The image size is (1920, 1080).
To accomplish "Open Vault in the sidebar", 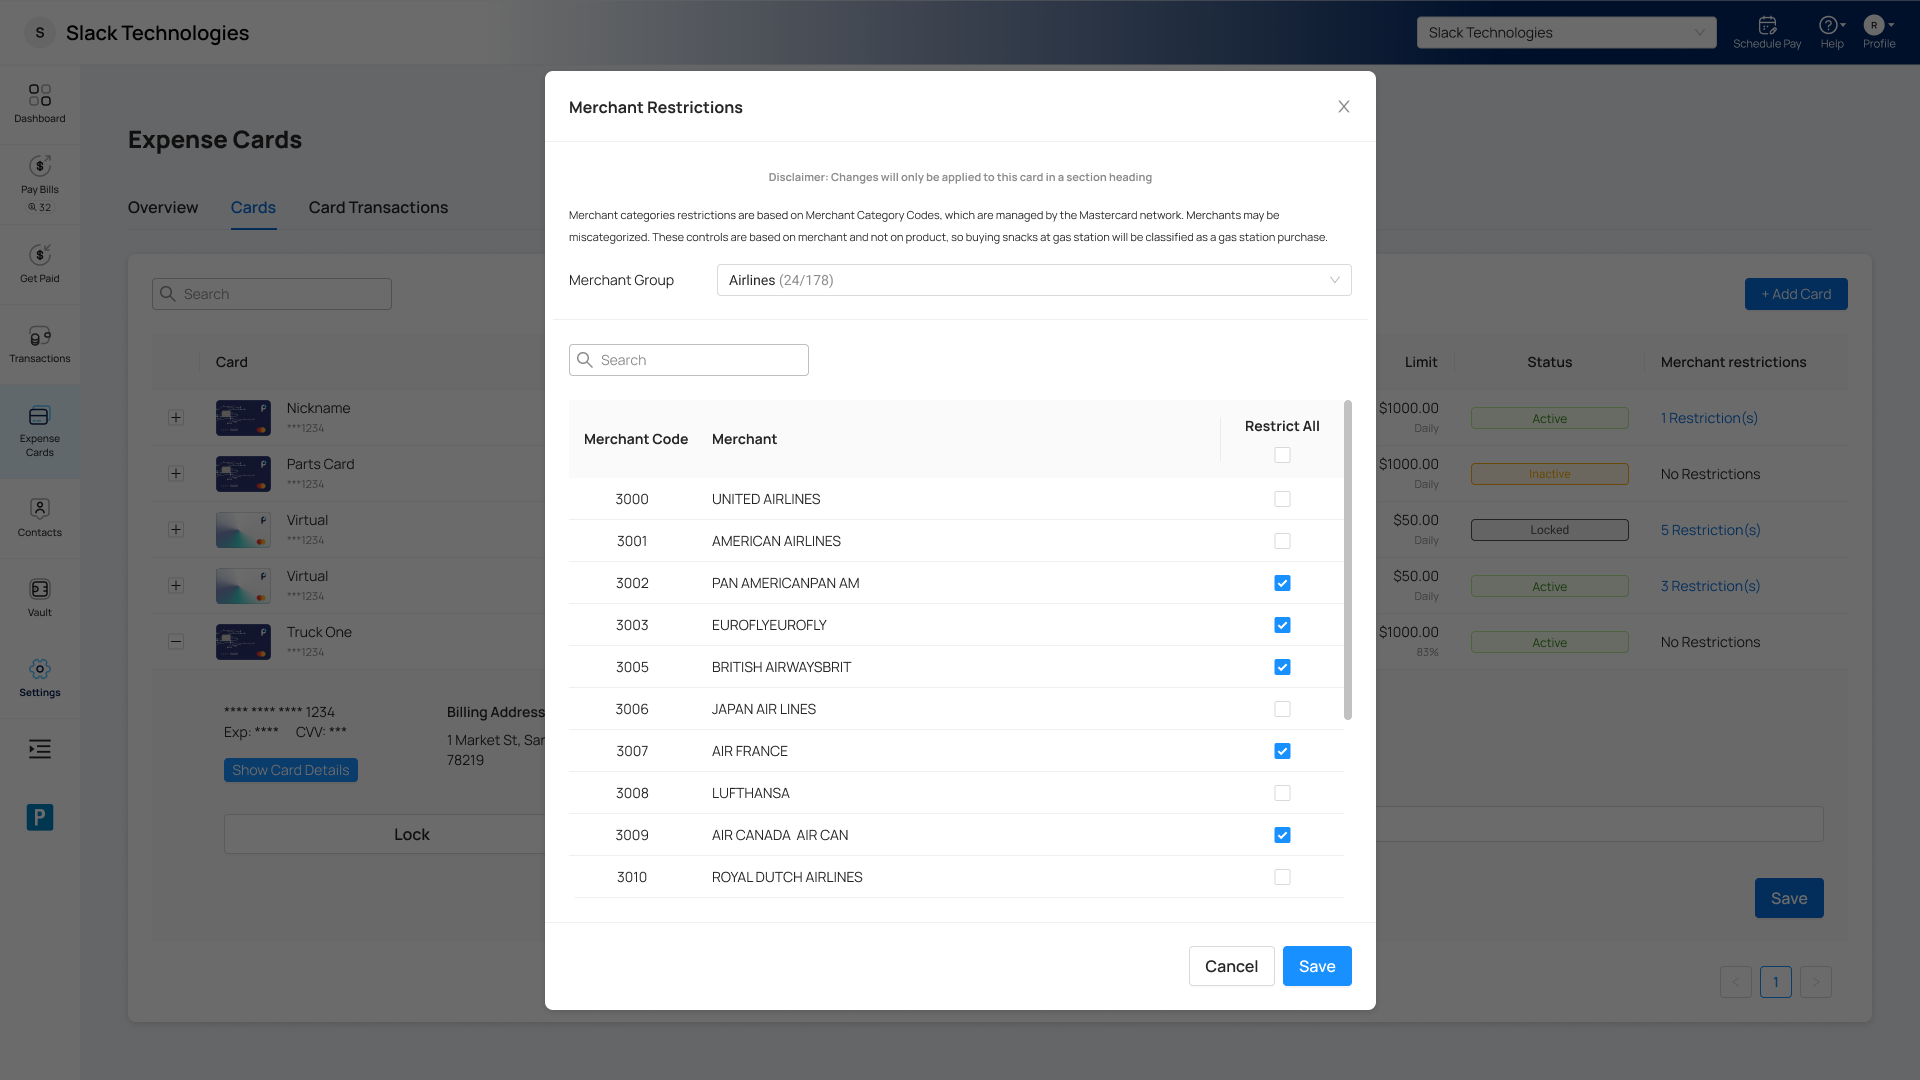I will (x=40, y=598).
